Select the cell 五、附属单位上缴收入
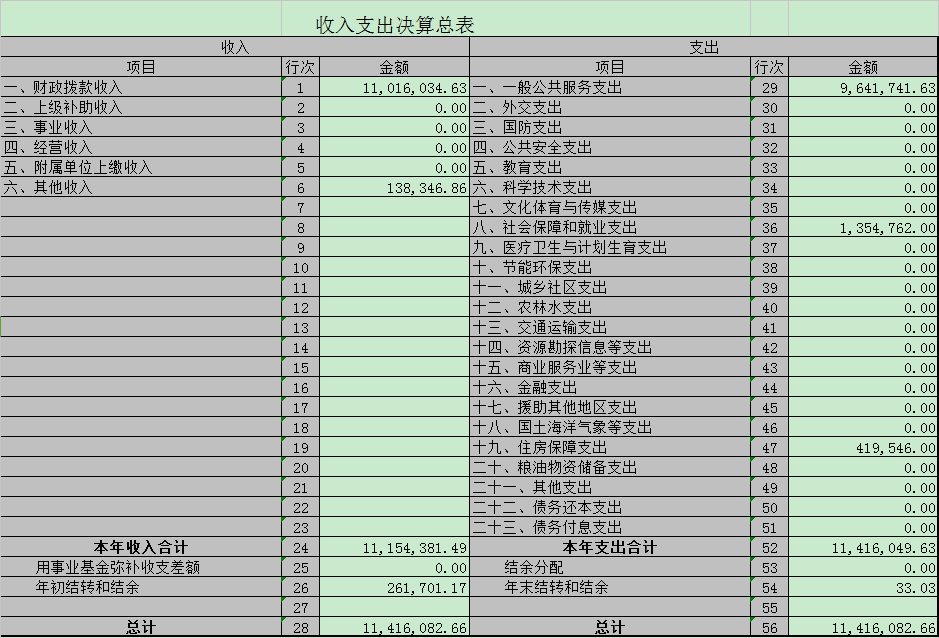 point(141,167)
